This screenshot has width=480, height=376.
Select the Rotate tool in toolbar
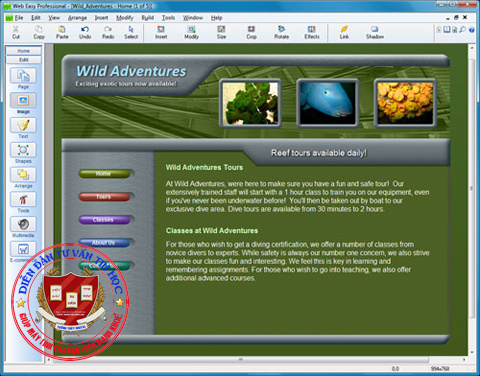(x=281, y=32)
